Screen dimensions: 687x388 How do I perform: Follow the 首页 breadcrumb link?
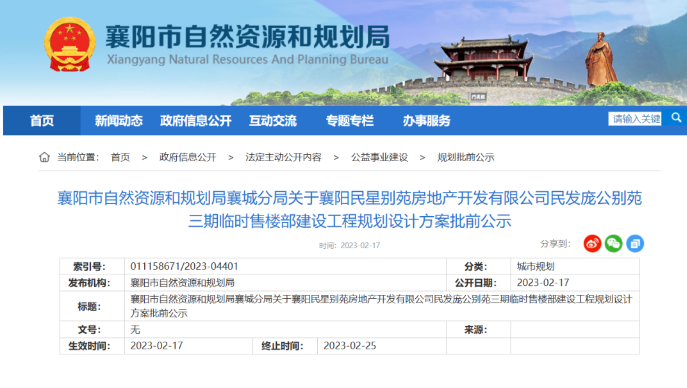(x=120, y=157)
